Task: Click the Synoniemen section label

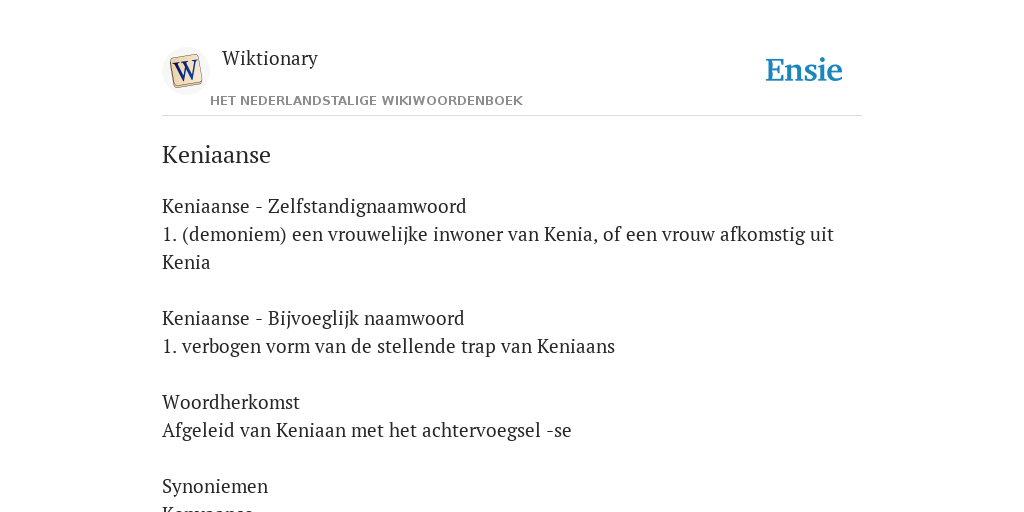Action: coord(215,487)
